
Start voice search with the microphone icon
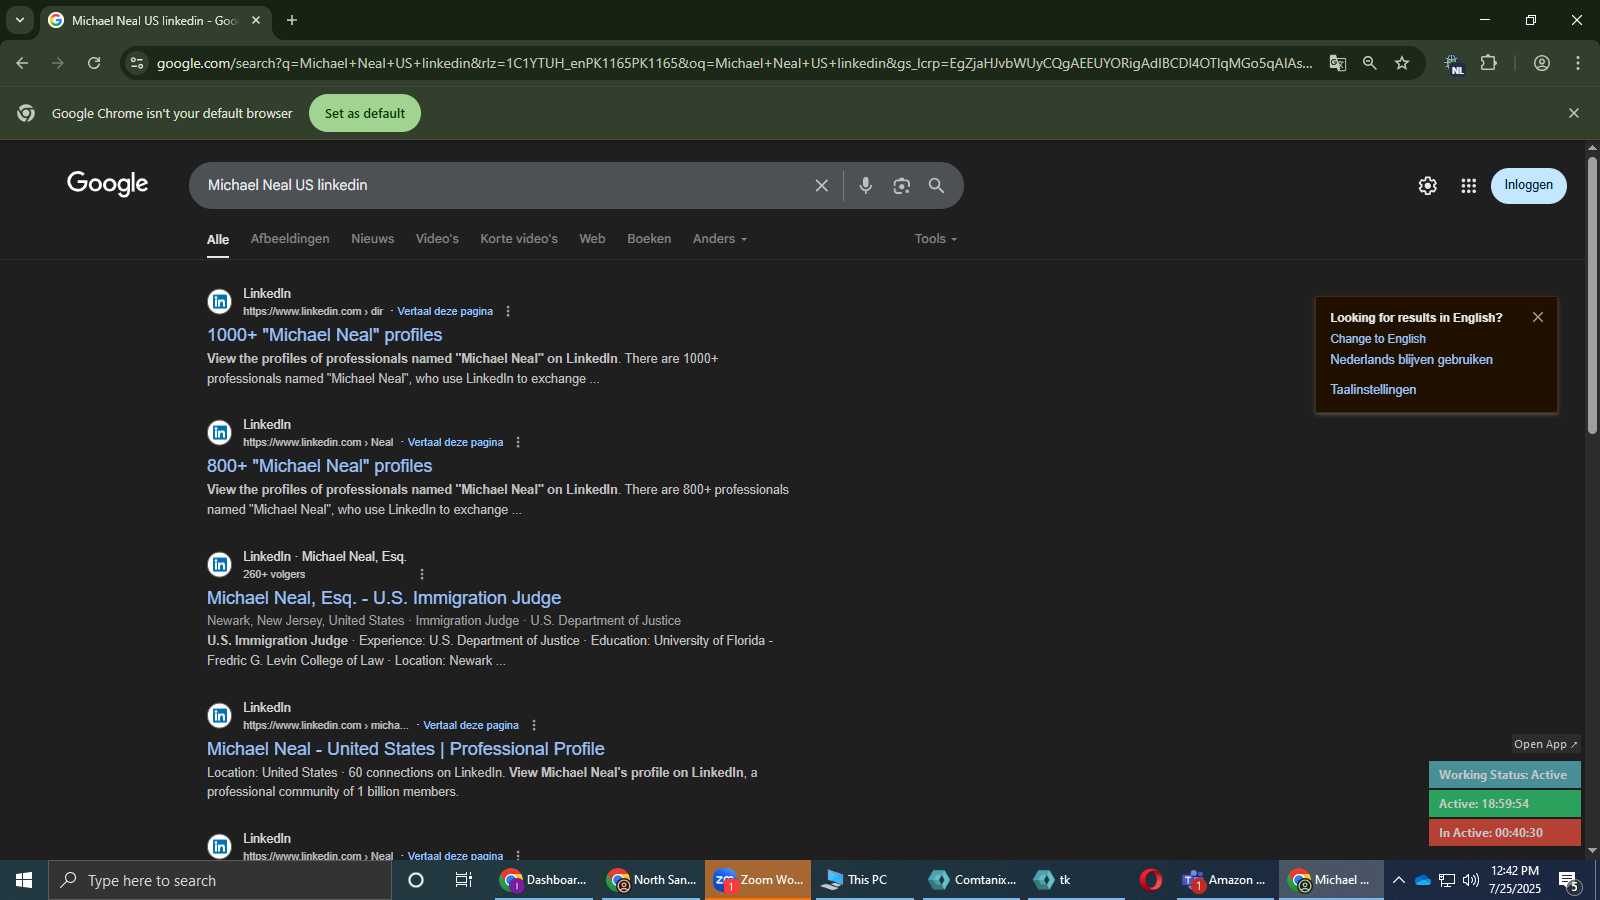[865, 186]
